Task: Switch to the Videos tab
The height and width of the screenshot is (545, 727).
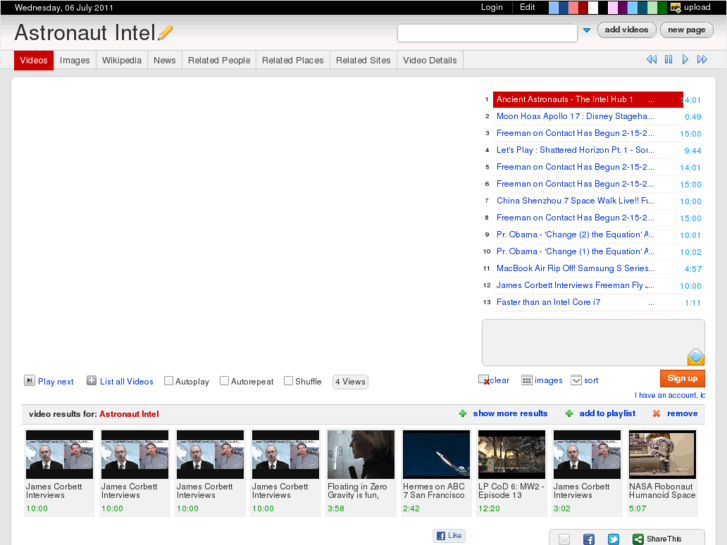Action: pyautogui.click(x=34, y=60)
